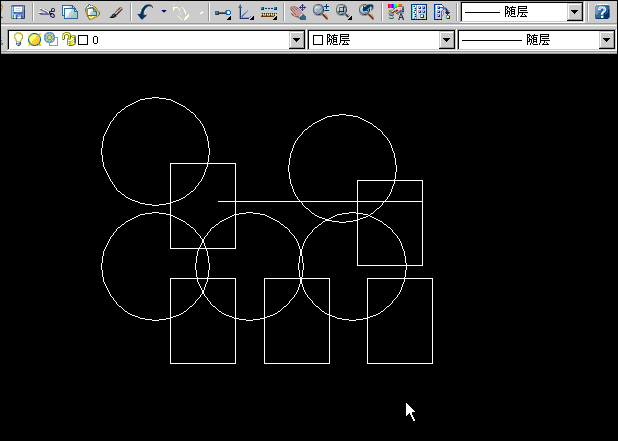Click the Undo arrow icon
Screen dimensions: 618x441
click(145, 12)
